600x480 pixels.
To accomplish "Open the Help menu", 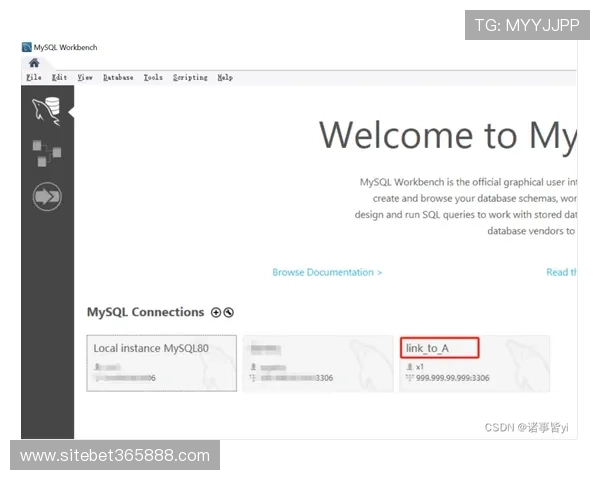I will [225, 77].
